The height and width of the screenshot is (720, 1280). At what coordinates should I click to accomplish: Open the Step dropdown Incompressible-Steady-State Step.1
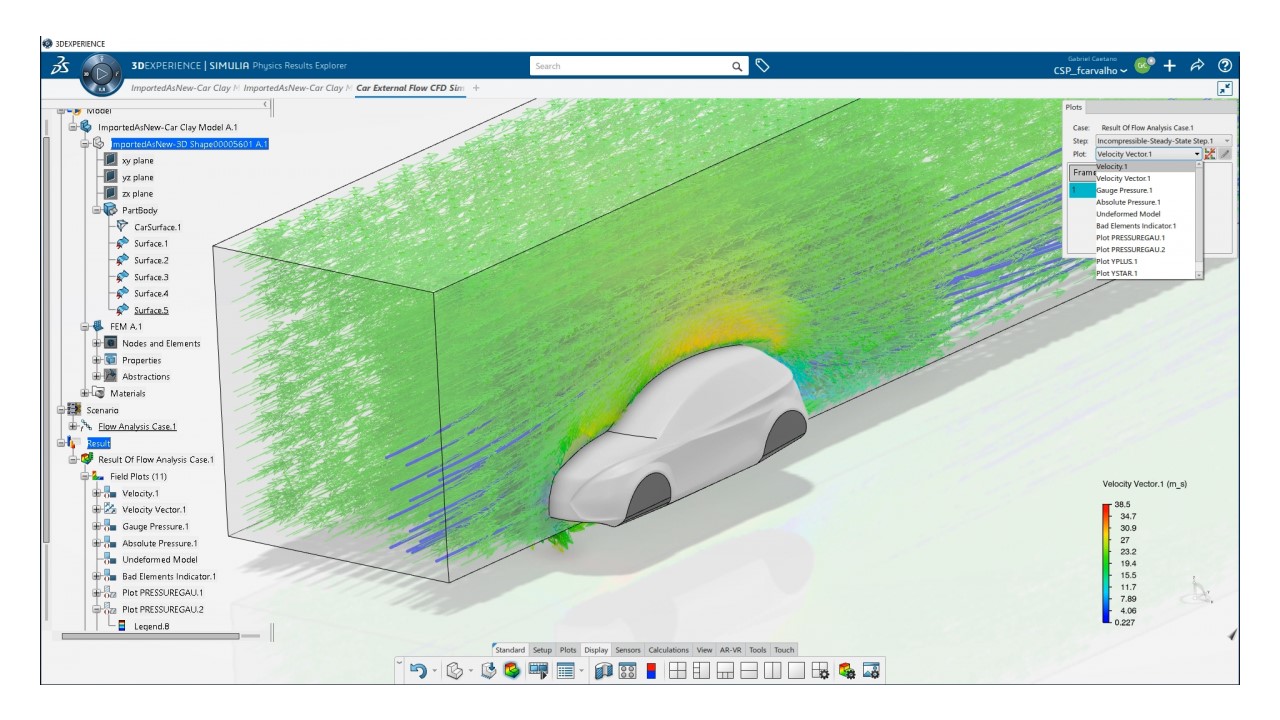[x=1164, y=141]
